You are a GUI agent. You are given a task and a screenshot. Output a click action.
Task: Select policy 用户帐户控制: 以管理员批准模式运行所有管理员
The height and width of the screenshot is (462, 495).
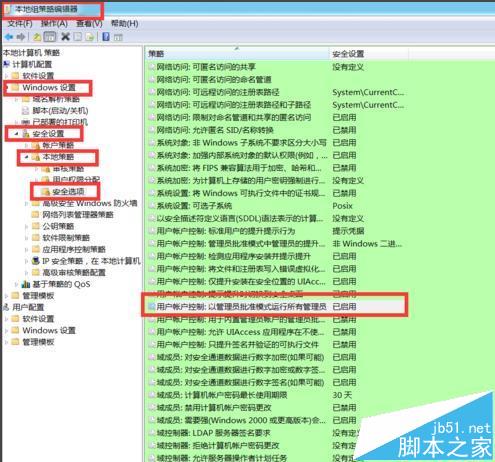[241, 307]
